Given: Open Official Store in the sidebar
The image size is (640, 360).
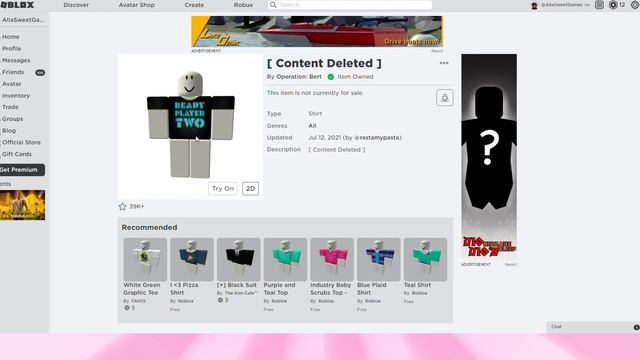Looking at the screenshot, I should click(21, 142).
